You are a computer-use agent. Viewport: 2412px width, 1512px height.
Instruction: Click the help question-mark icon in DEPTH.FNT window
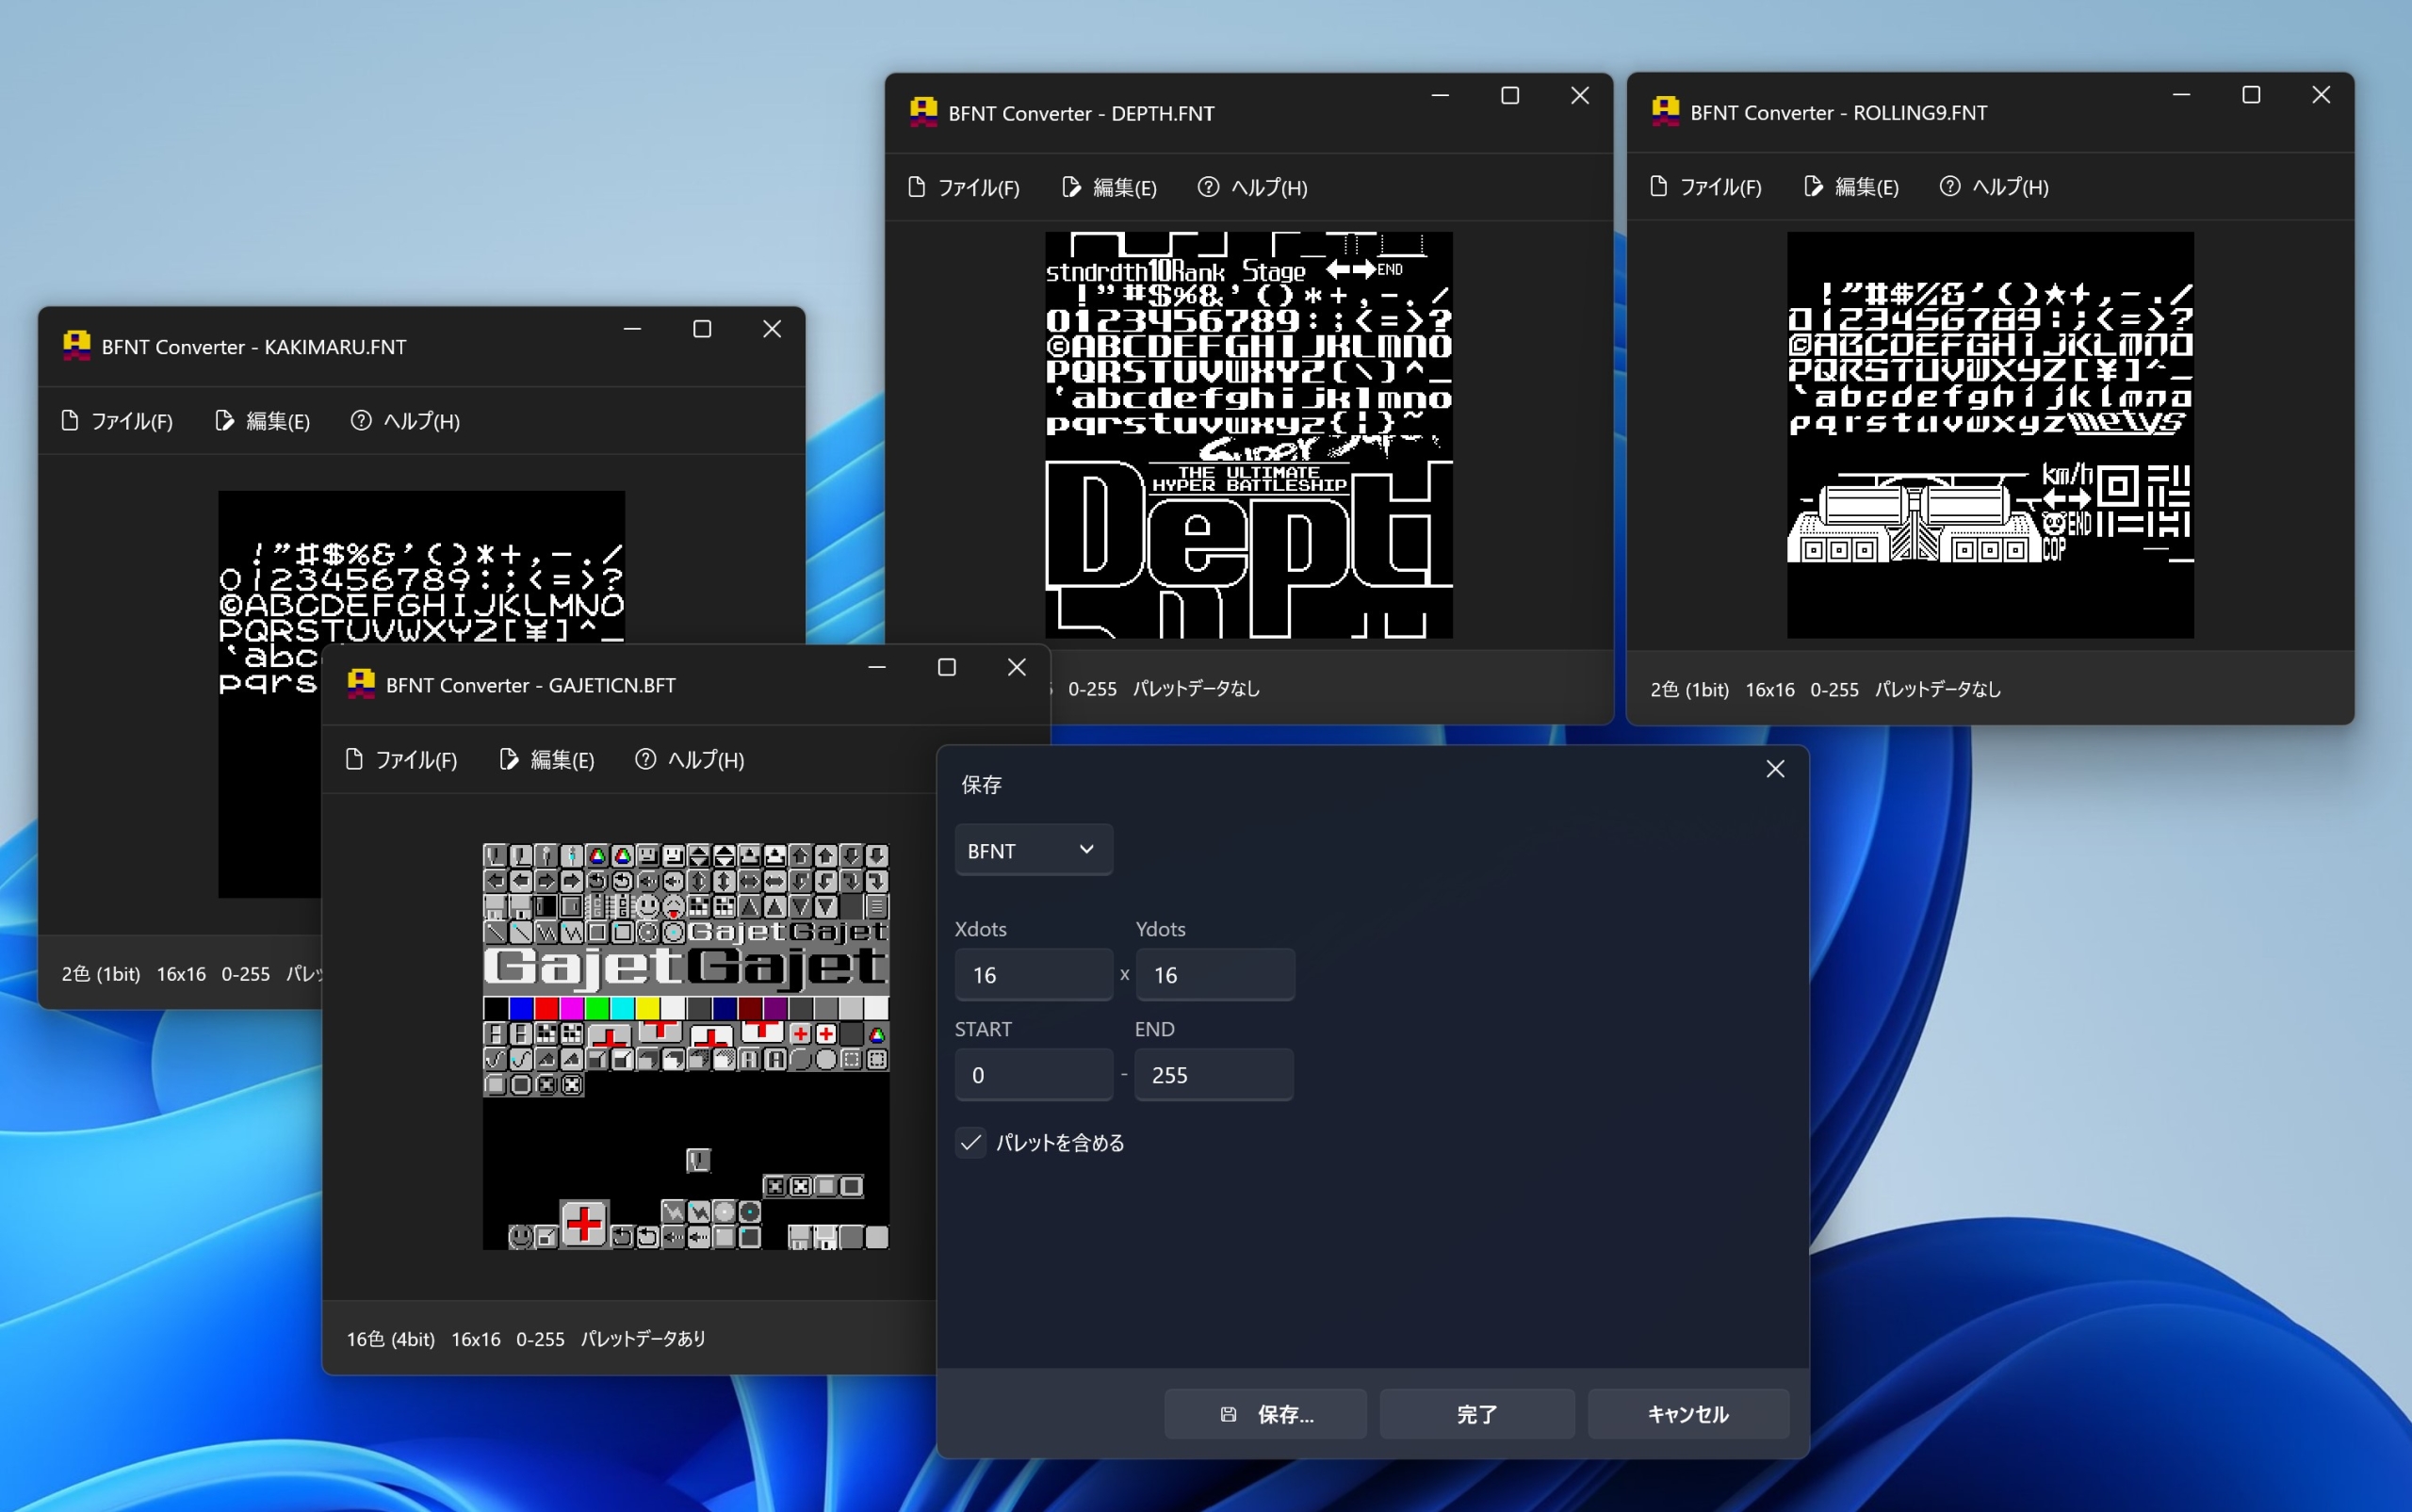pos(1208,187)
